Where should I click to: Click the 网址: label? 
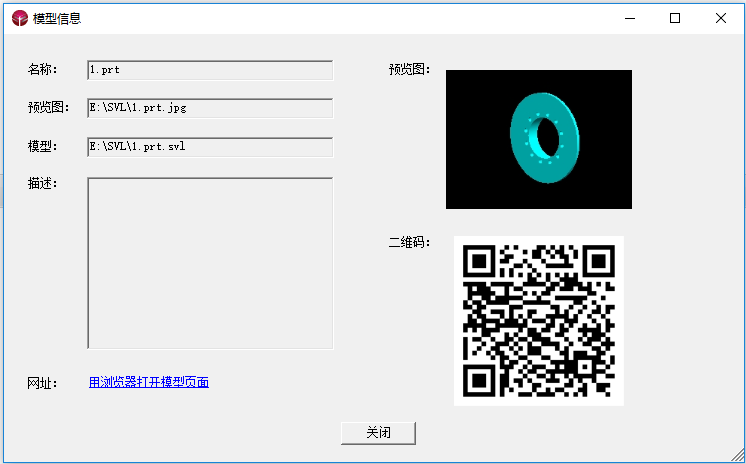[42, 383]
